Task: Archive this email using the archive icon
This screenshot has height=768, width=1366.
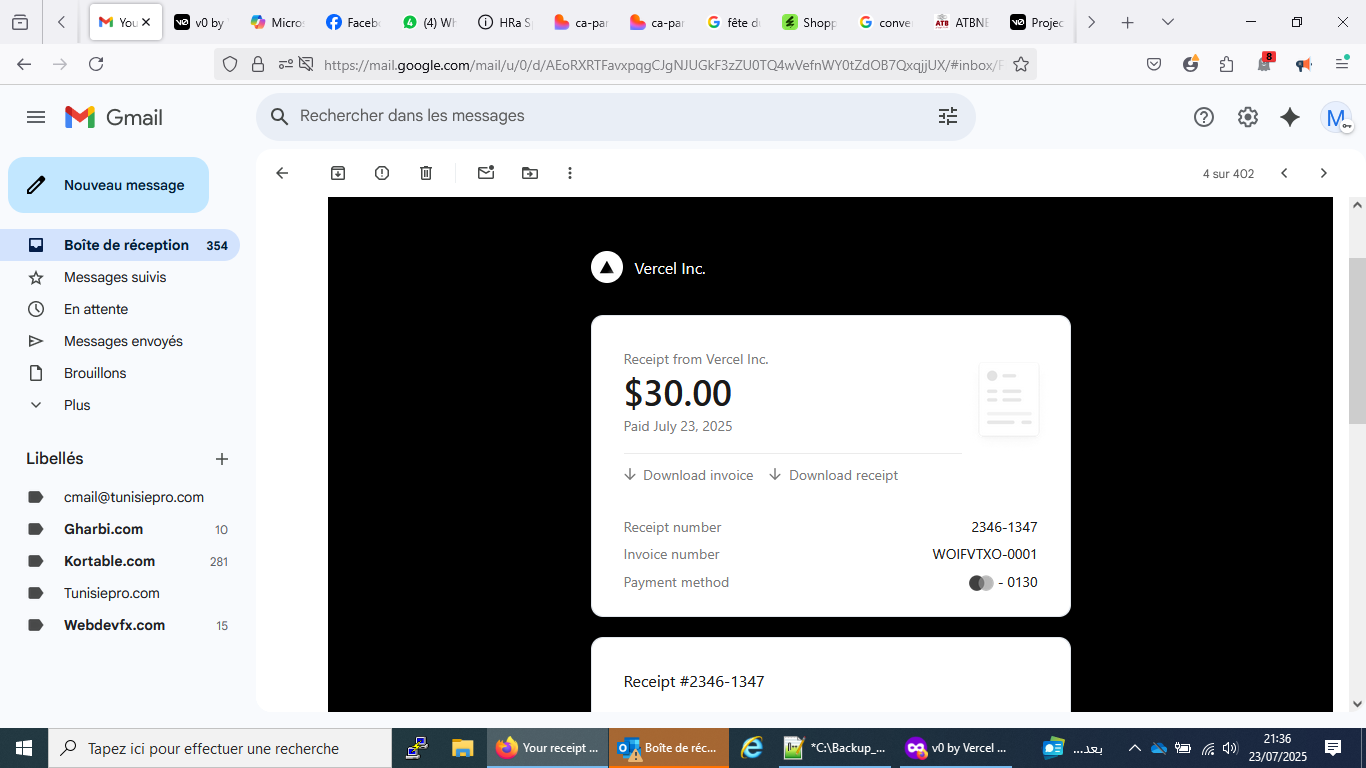Action: point(338,173)
